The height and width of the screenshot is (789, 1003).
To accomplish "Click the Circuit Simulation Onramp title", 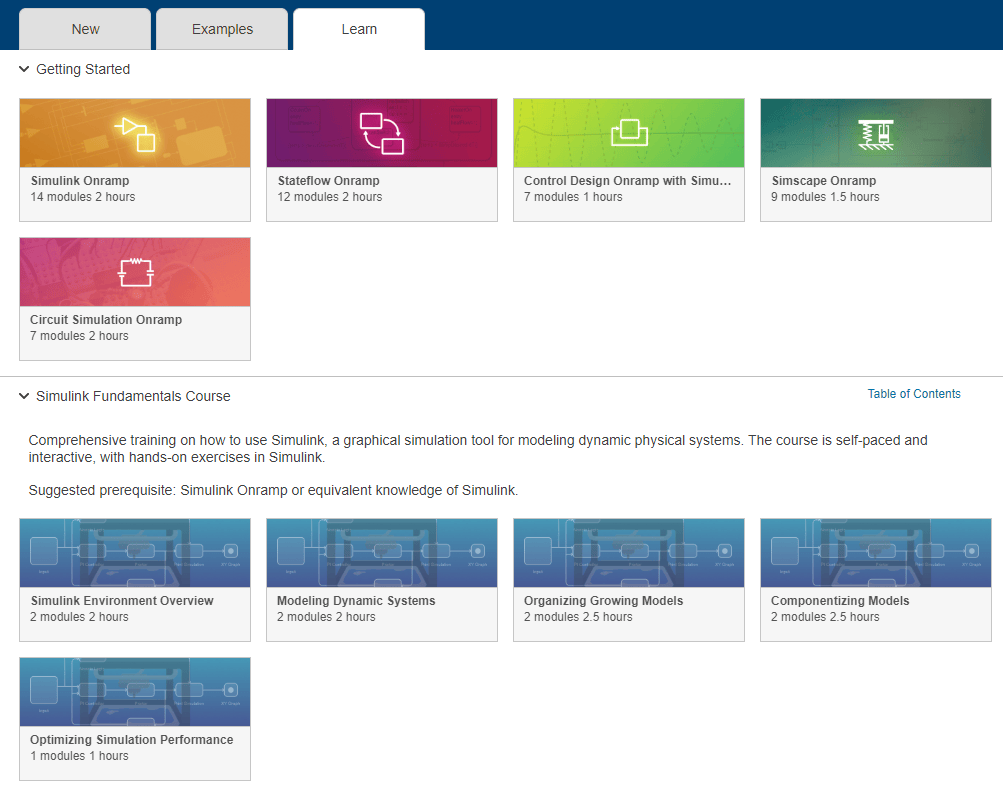I will tap(106, 319).
